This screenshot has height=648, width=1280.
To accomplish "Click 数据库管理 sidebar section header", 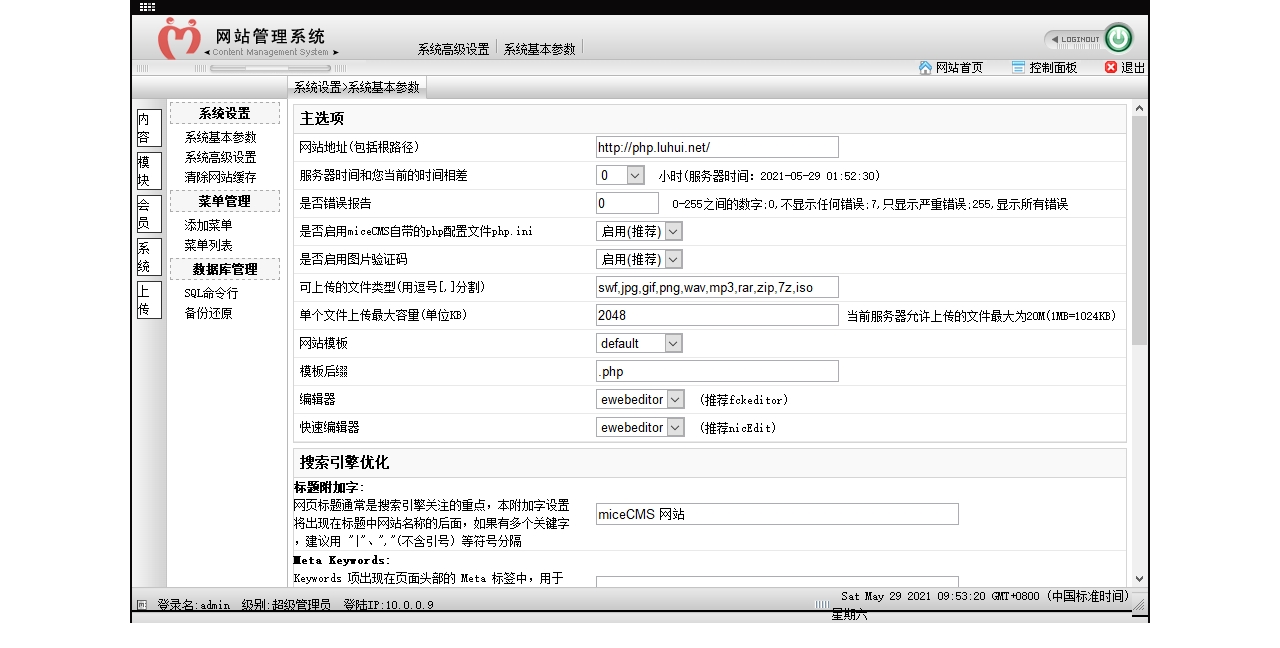I will click(224, 269).
